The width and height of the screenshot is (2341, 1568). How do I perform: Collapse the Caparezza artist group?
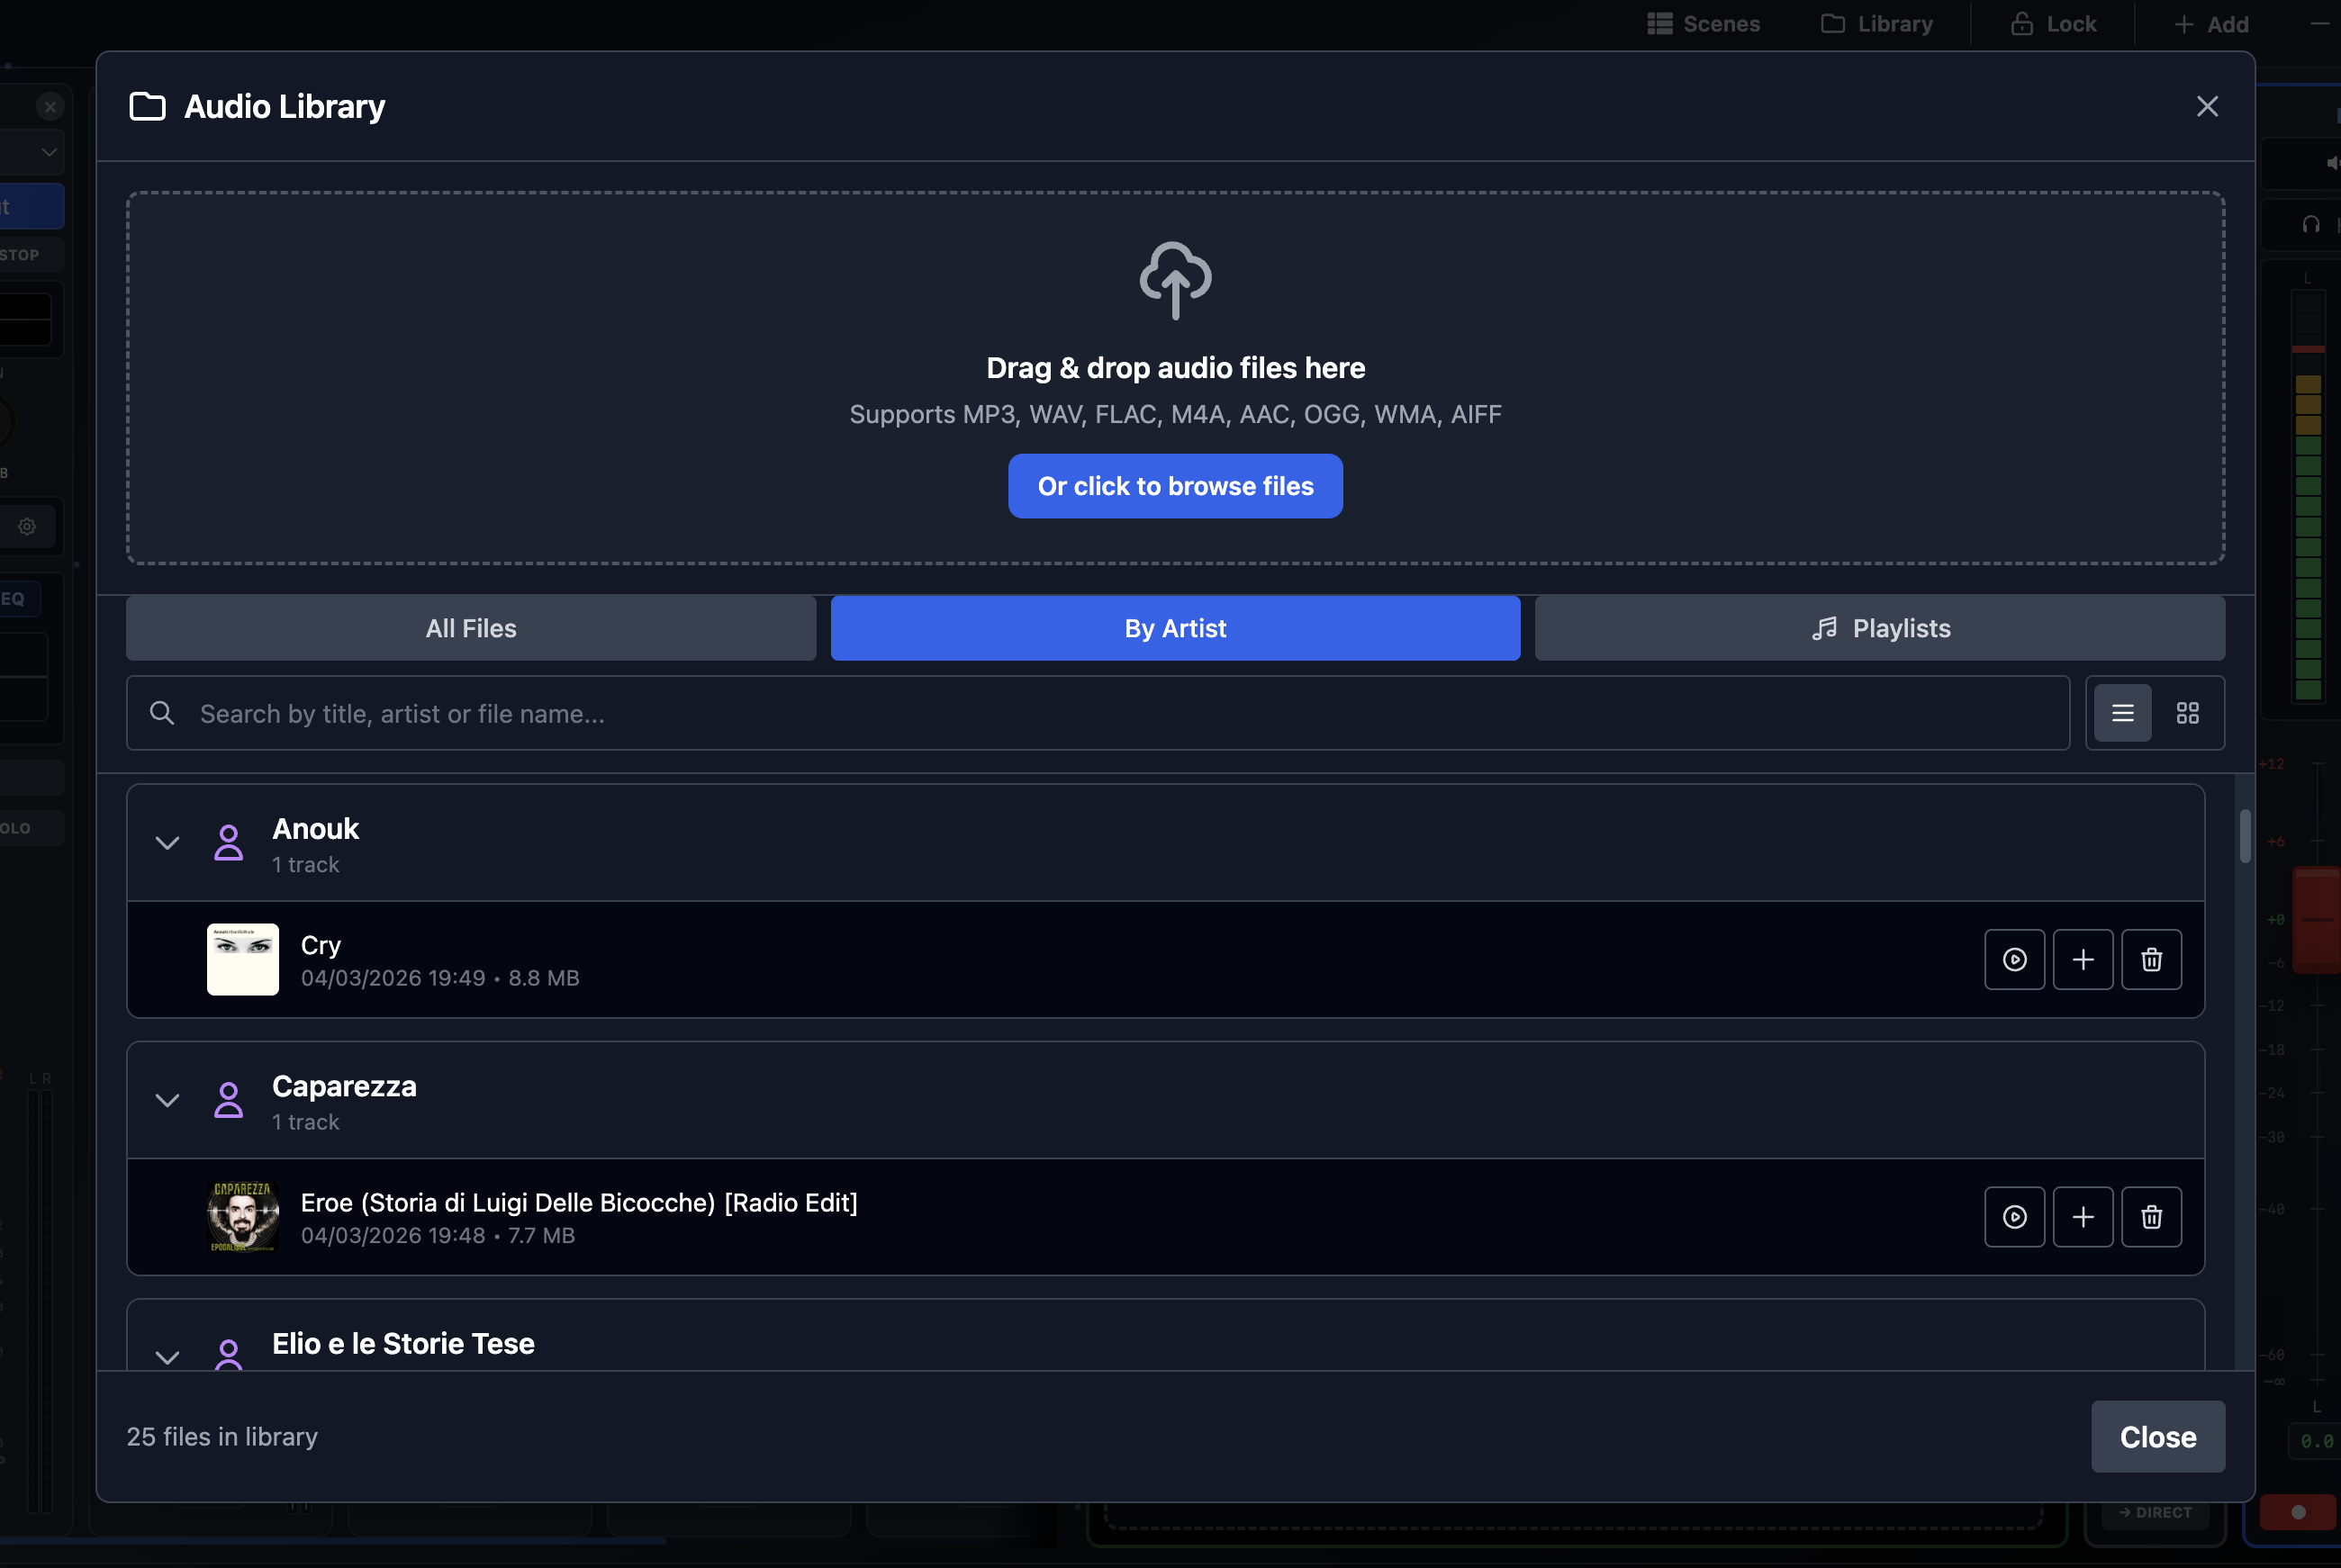[x=167, y=1100]
